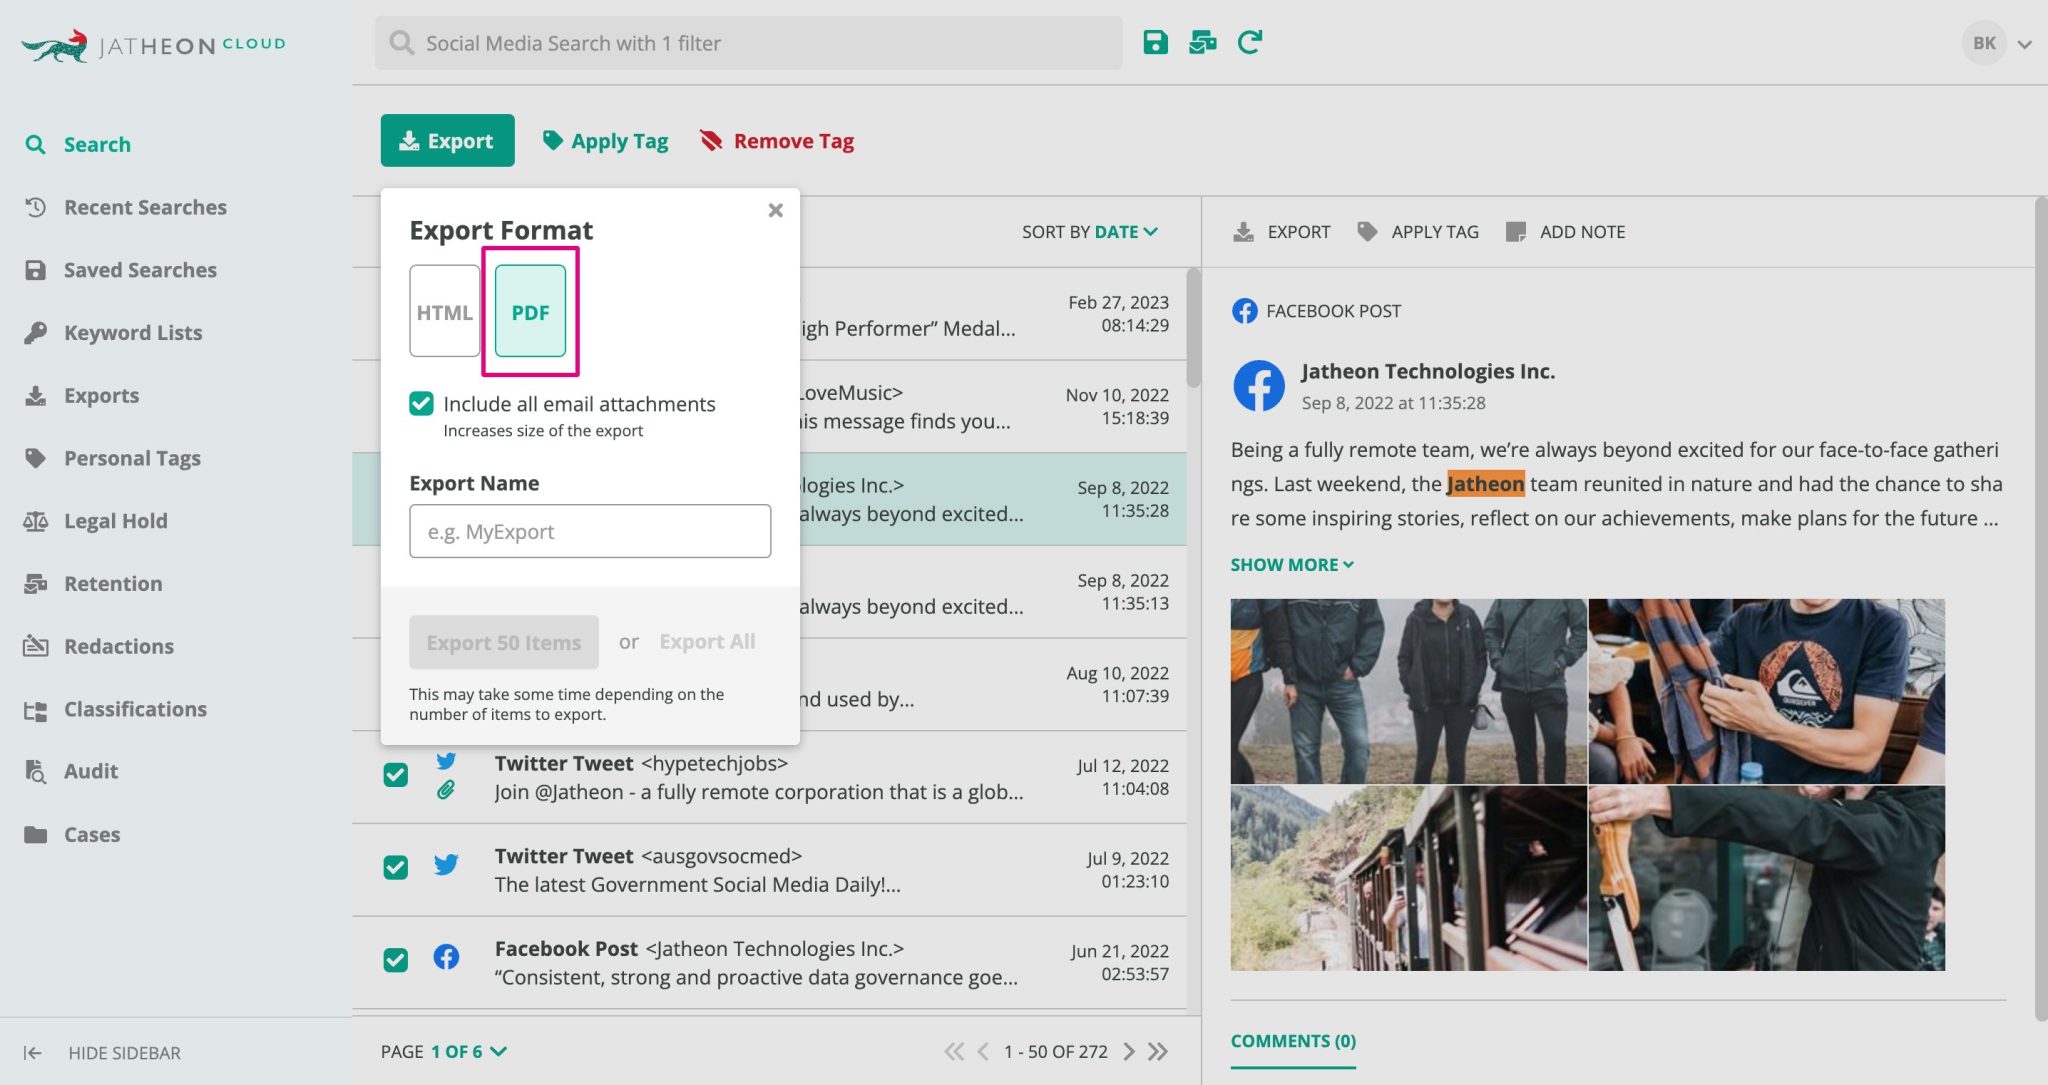Click EXPORT in the preview pane
Image resolution: width=2048 pixels, height=1085 pixels.
[x=1281, y=232]
